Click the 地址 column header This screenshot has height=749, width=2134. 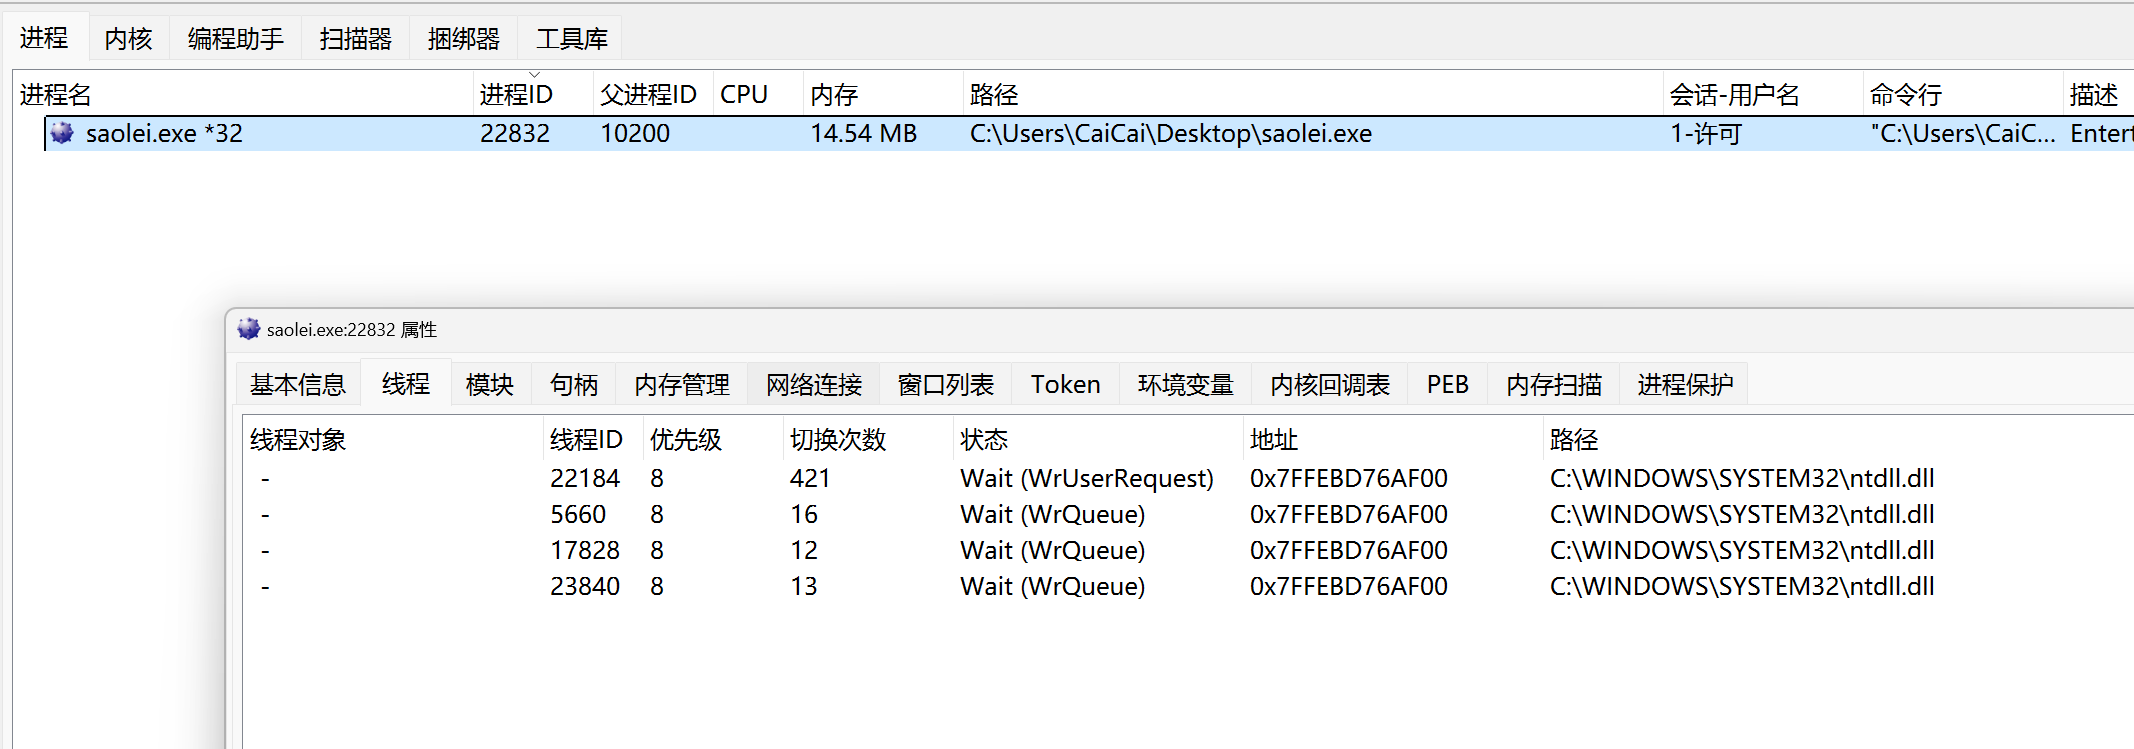pos(1393,439)
